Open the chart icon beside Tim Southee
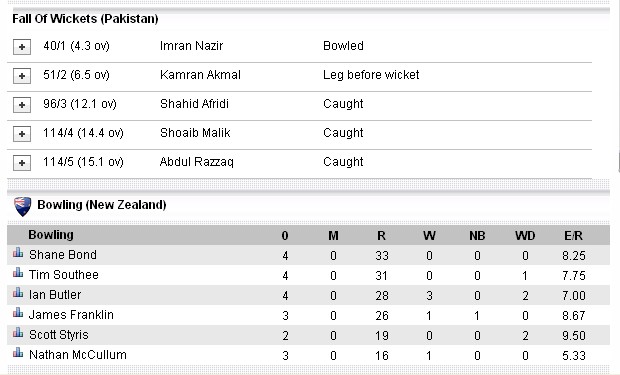Image resolution: width=620 pixels, height=375 pixels. pos(18,272)
